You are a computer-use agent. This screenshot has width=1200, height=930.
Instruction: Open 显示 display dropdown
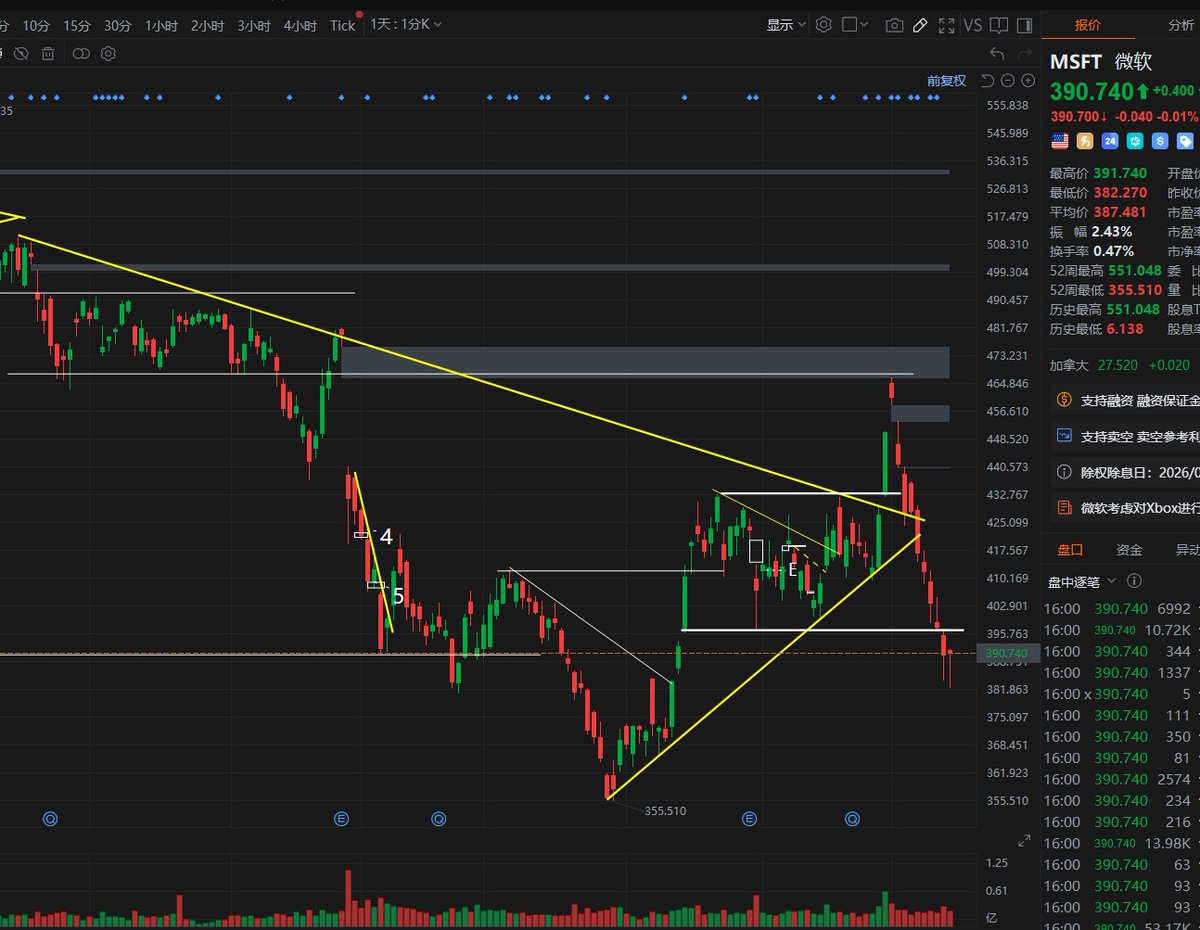click(x=786, y=25)
